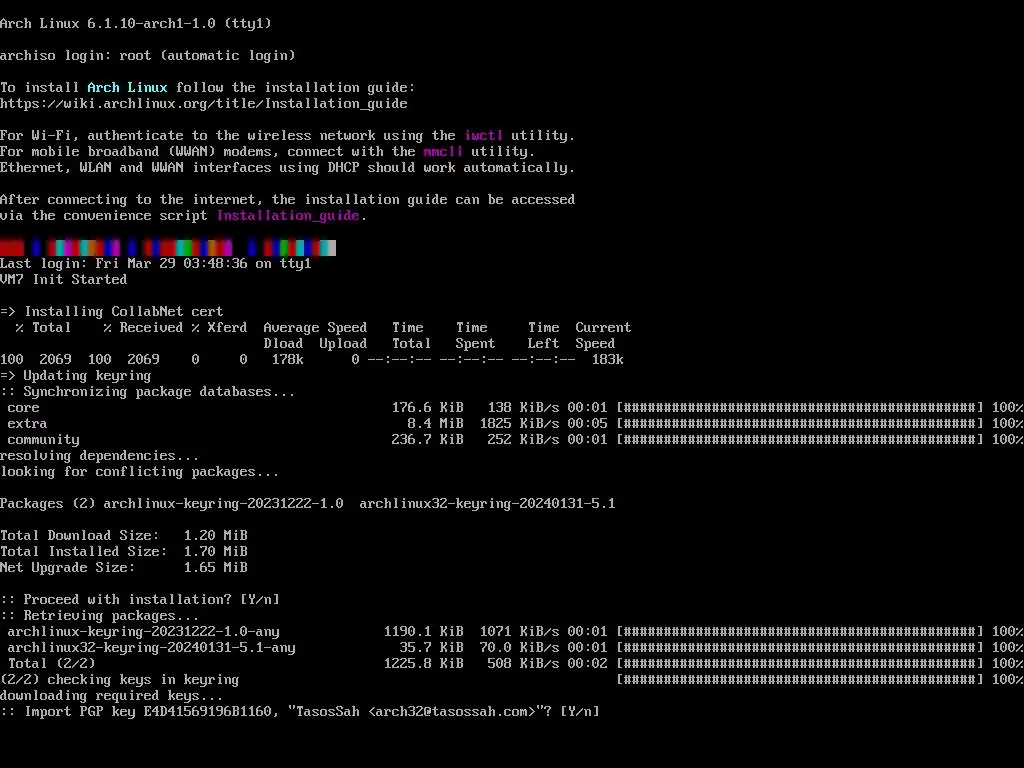Click the 183k current speed value
The width and height of the screenshot is (1024, 768).
pos(607,359)
